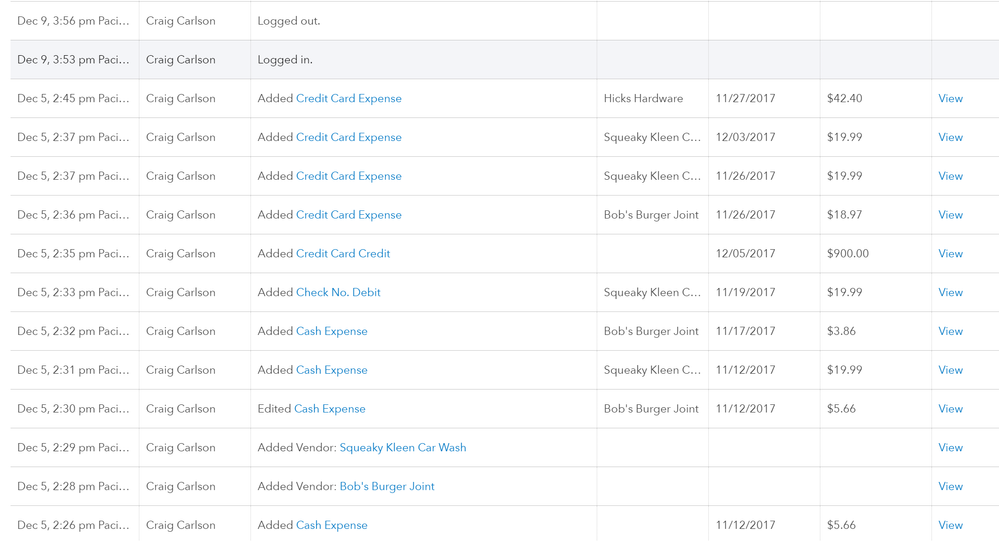Click View on the Added Vendor Bob's row

coord(950,487)
